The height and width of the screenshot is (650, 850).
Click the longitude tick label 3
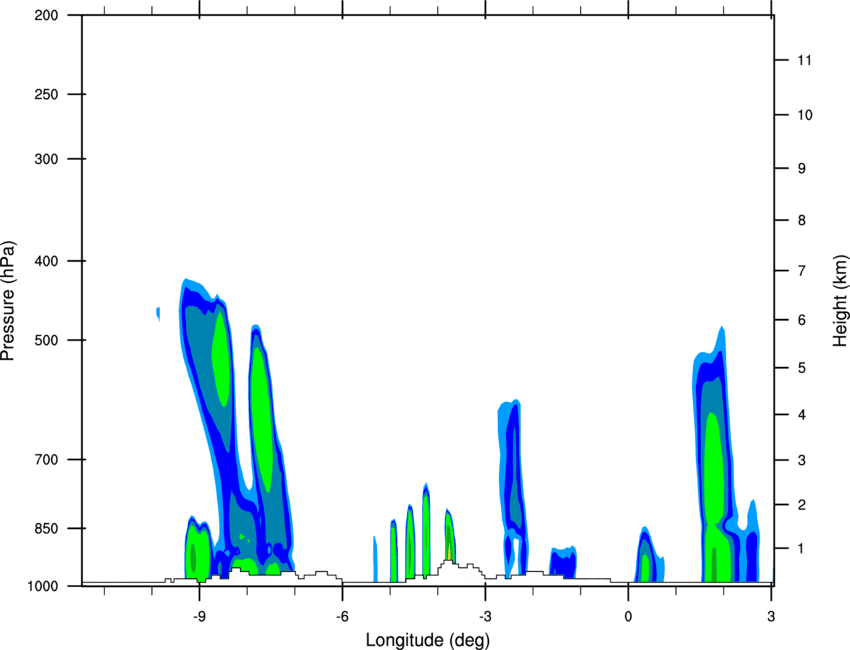(771, 616)
